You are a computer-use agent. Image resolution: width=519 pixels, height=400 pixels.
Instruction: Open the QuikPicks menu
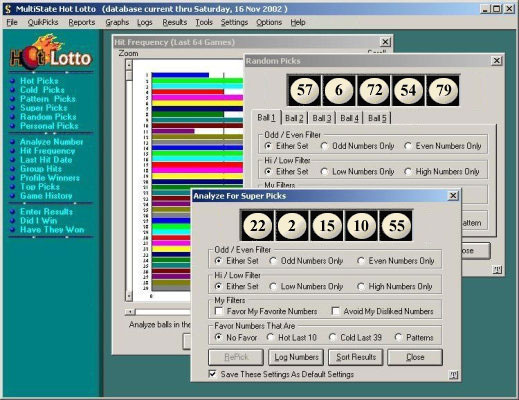point(43,22)
